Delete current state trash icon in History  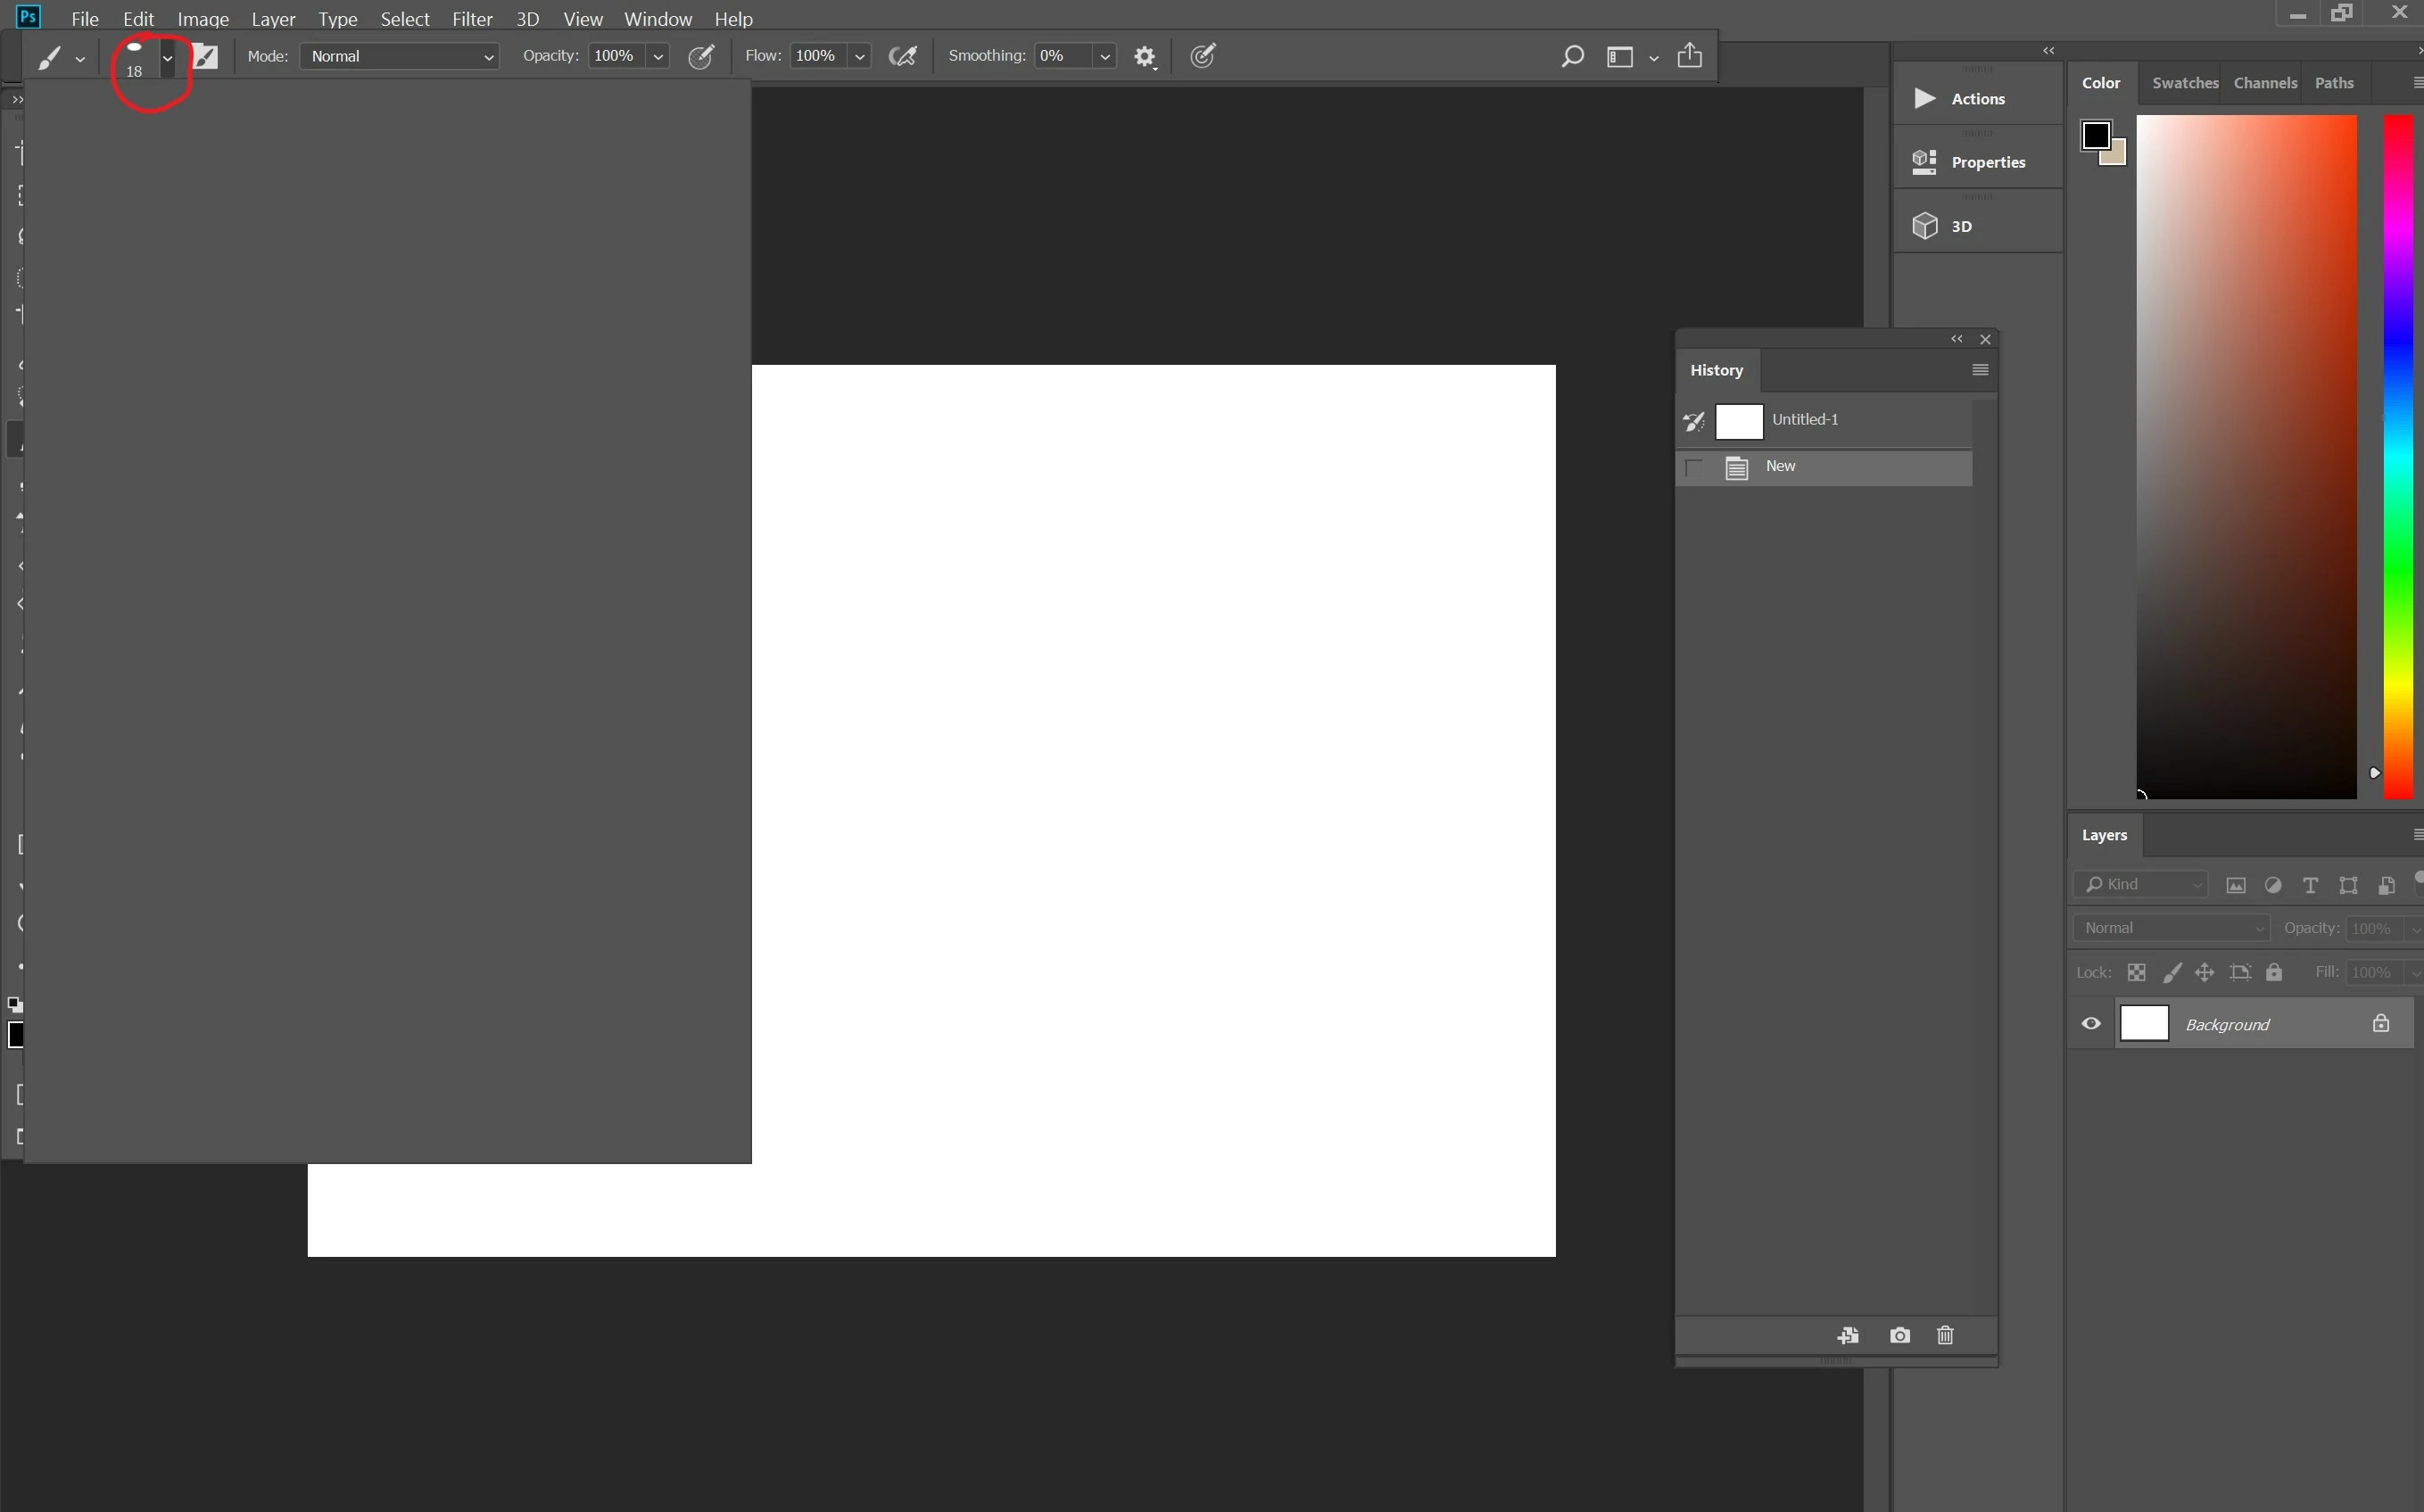click(x=1945, y=1335)
